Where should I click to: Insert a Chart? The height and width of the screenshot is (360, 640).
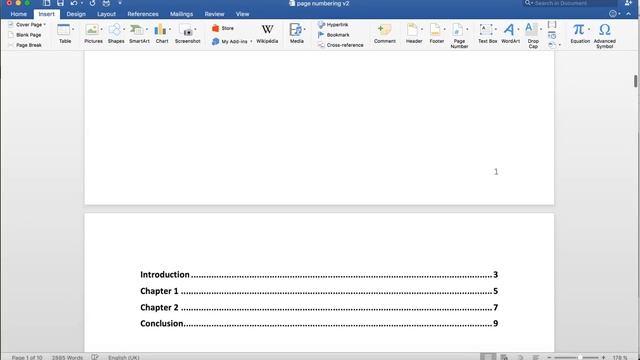[162, 33]
